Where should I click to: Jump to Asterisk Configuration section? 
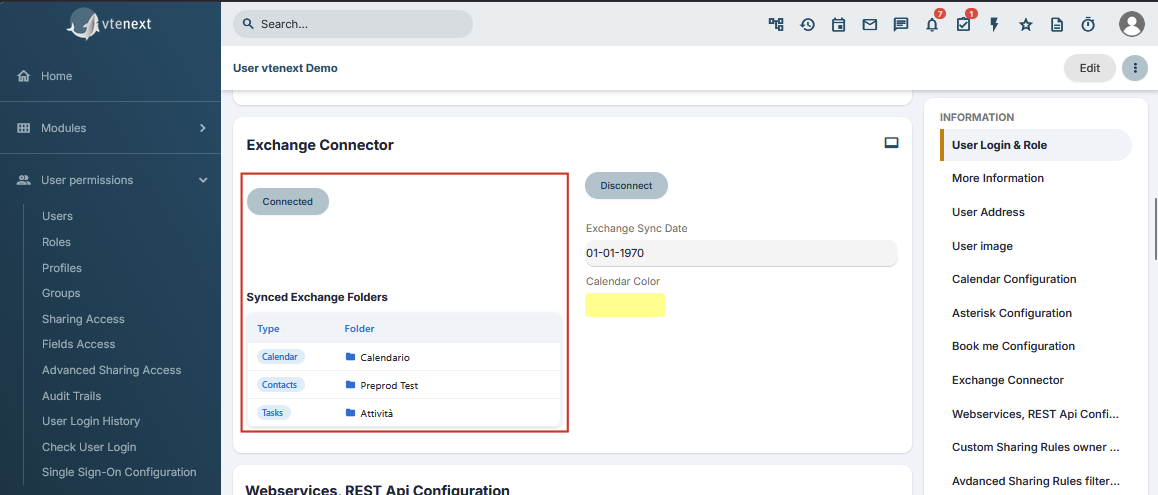pyautogui.click(x=1012, y=313)
